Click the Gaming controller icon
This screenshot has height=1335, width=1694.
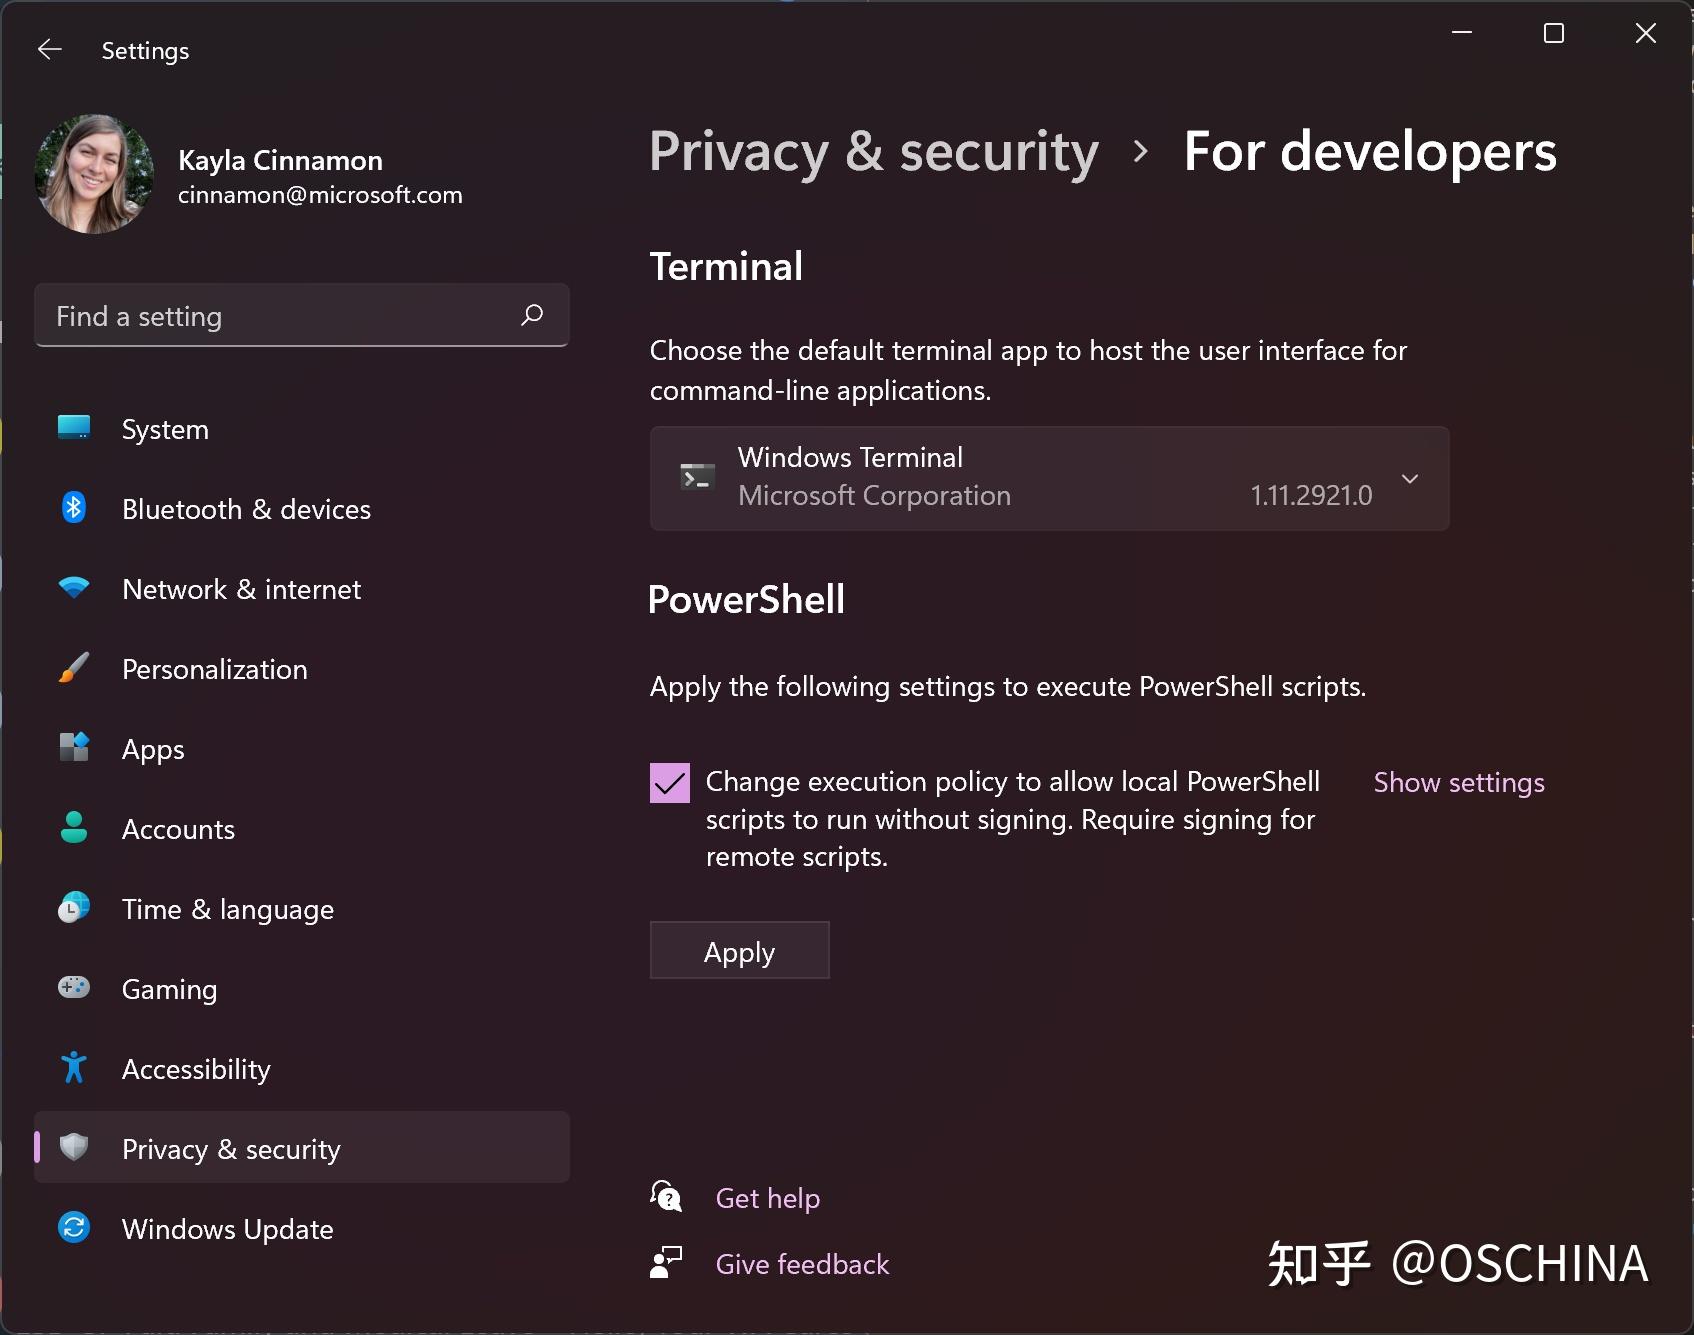73,988
